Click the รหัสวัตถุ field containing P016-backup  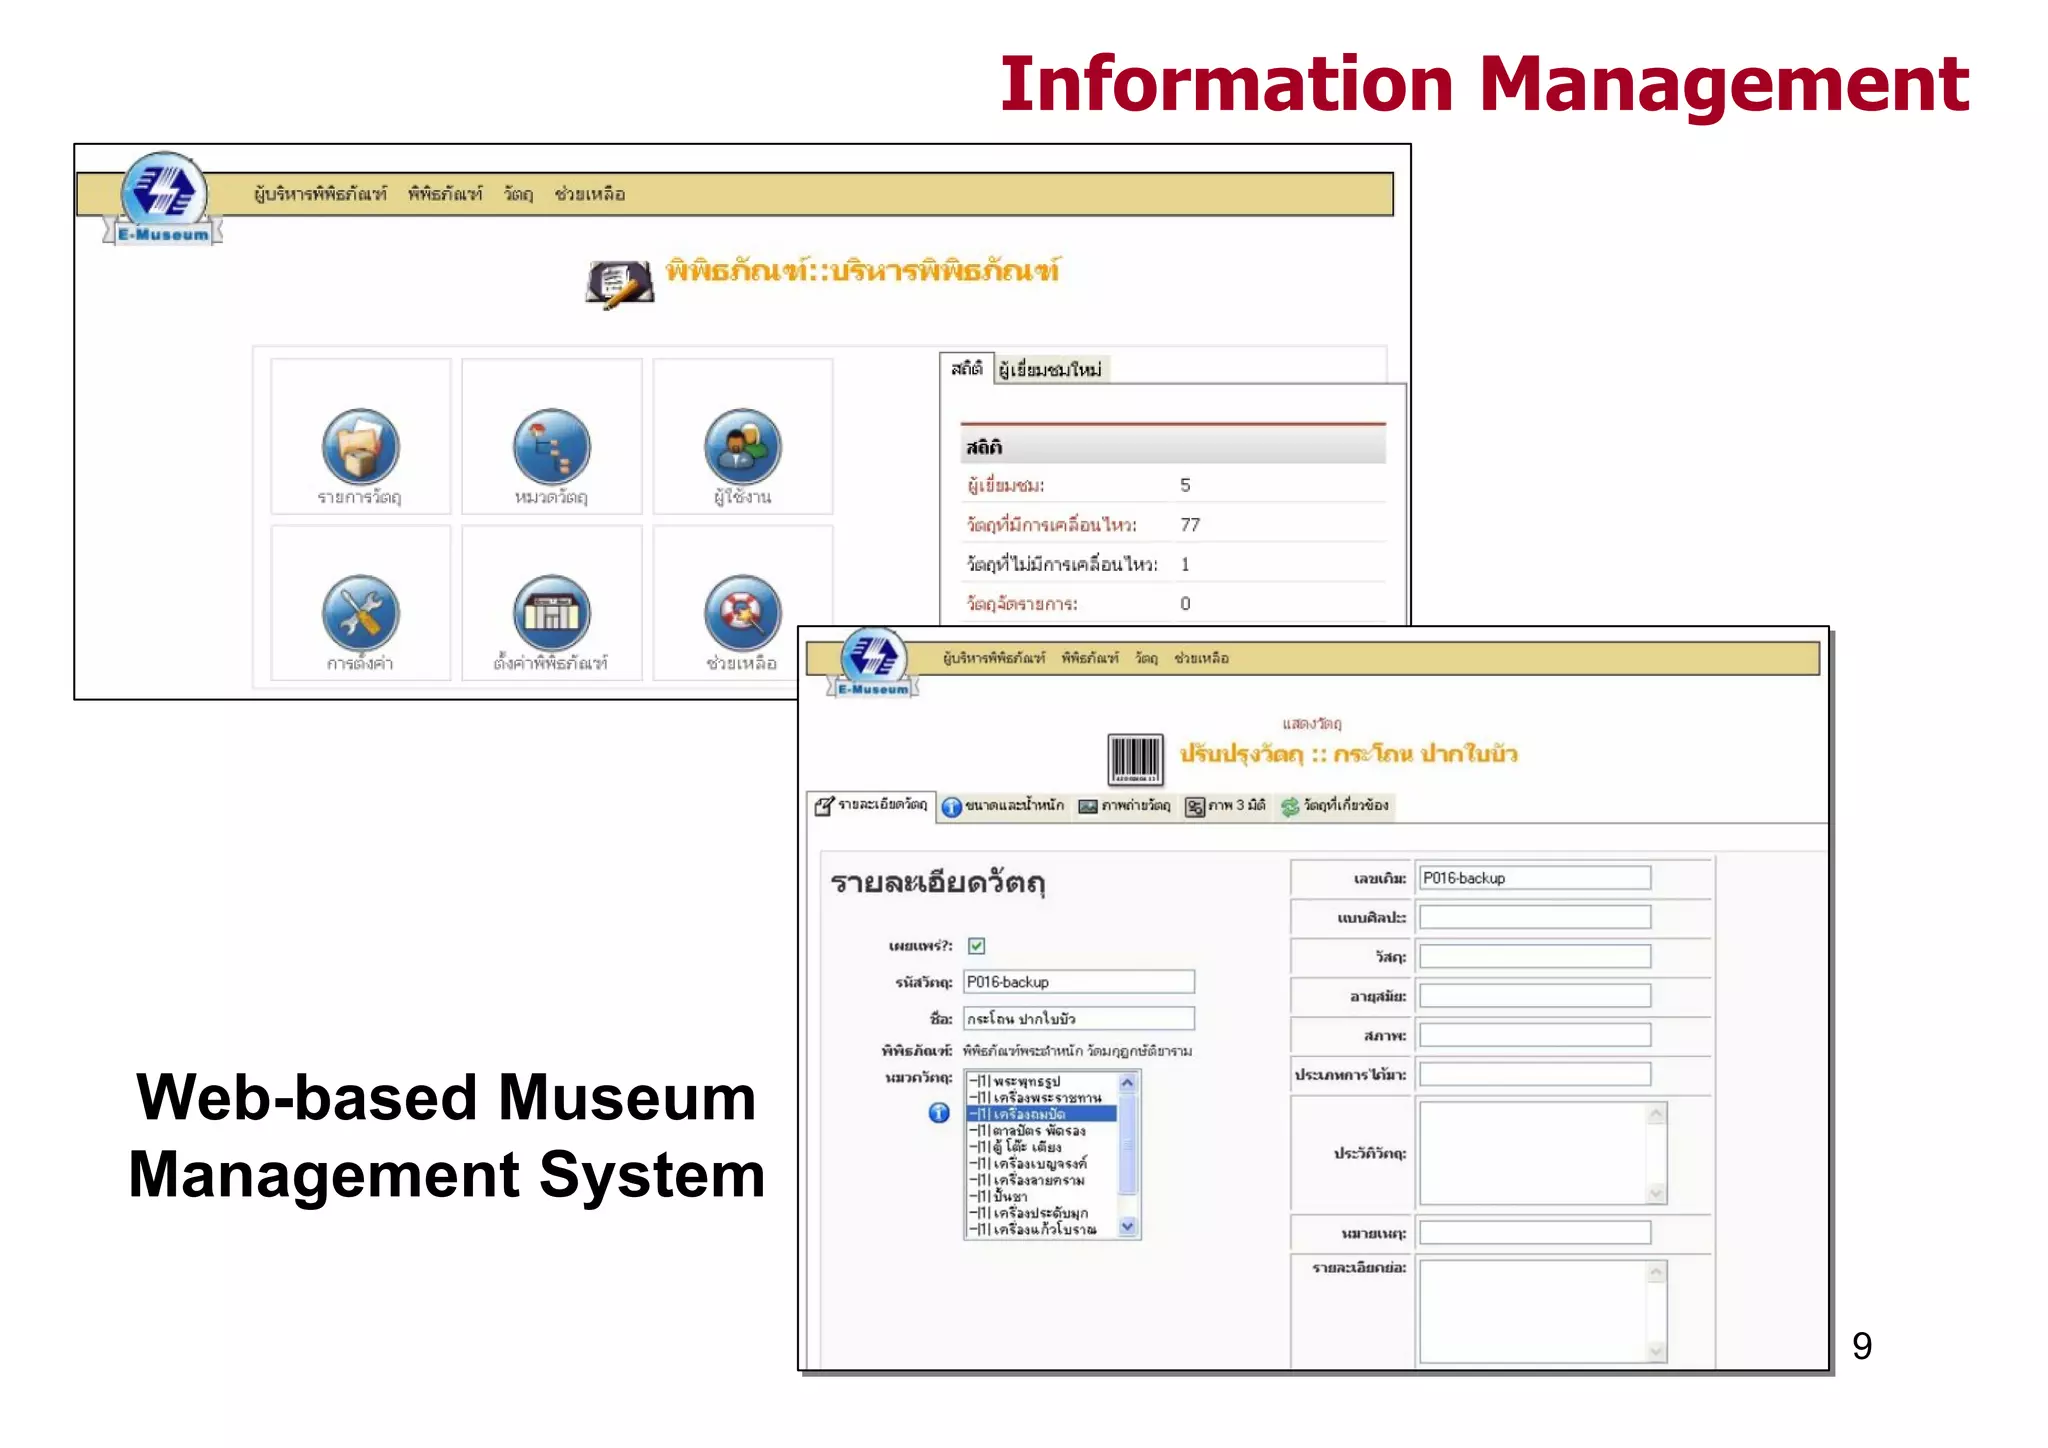point(1079,981)
